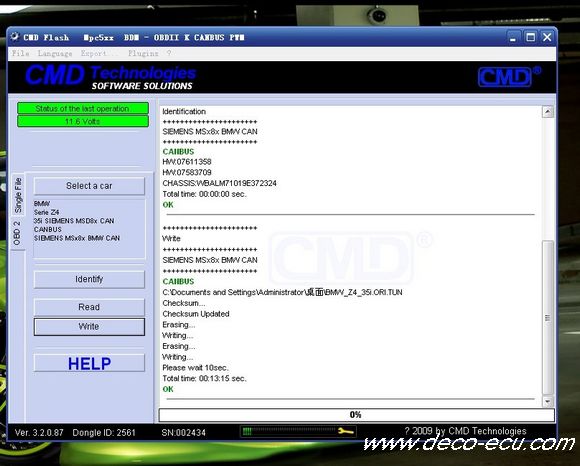The width and height of the screenshot is (580, 466).
Task: Click the 'HW:07611358' log line
Action: (x=187, y=162)
